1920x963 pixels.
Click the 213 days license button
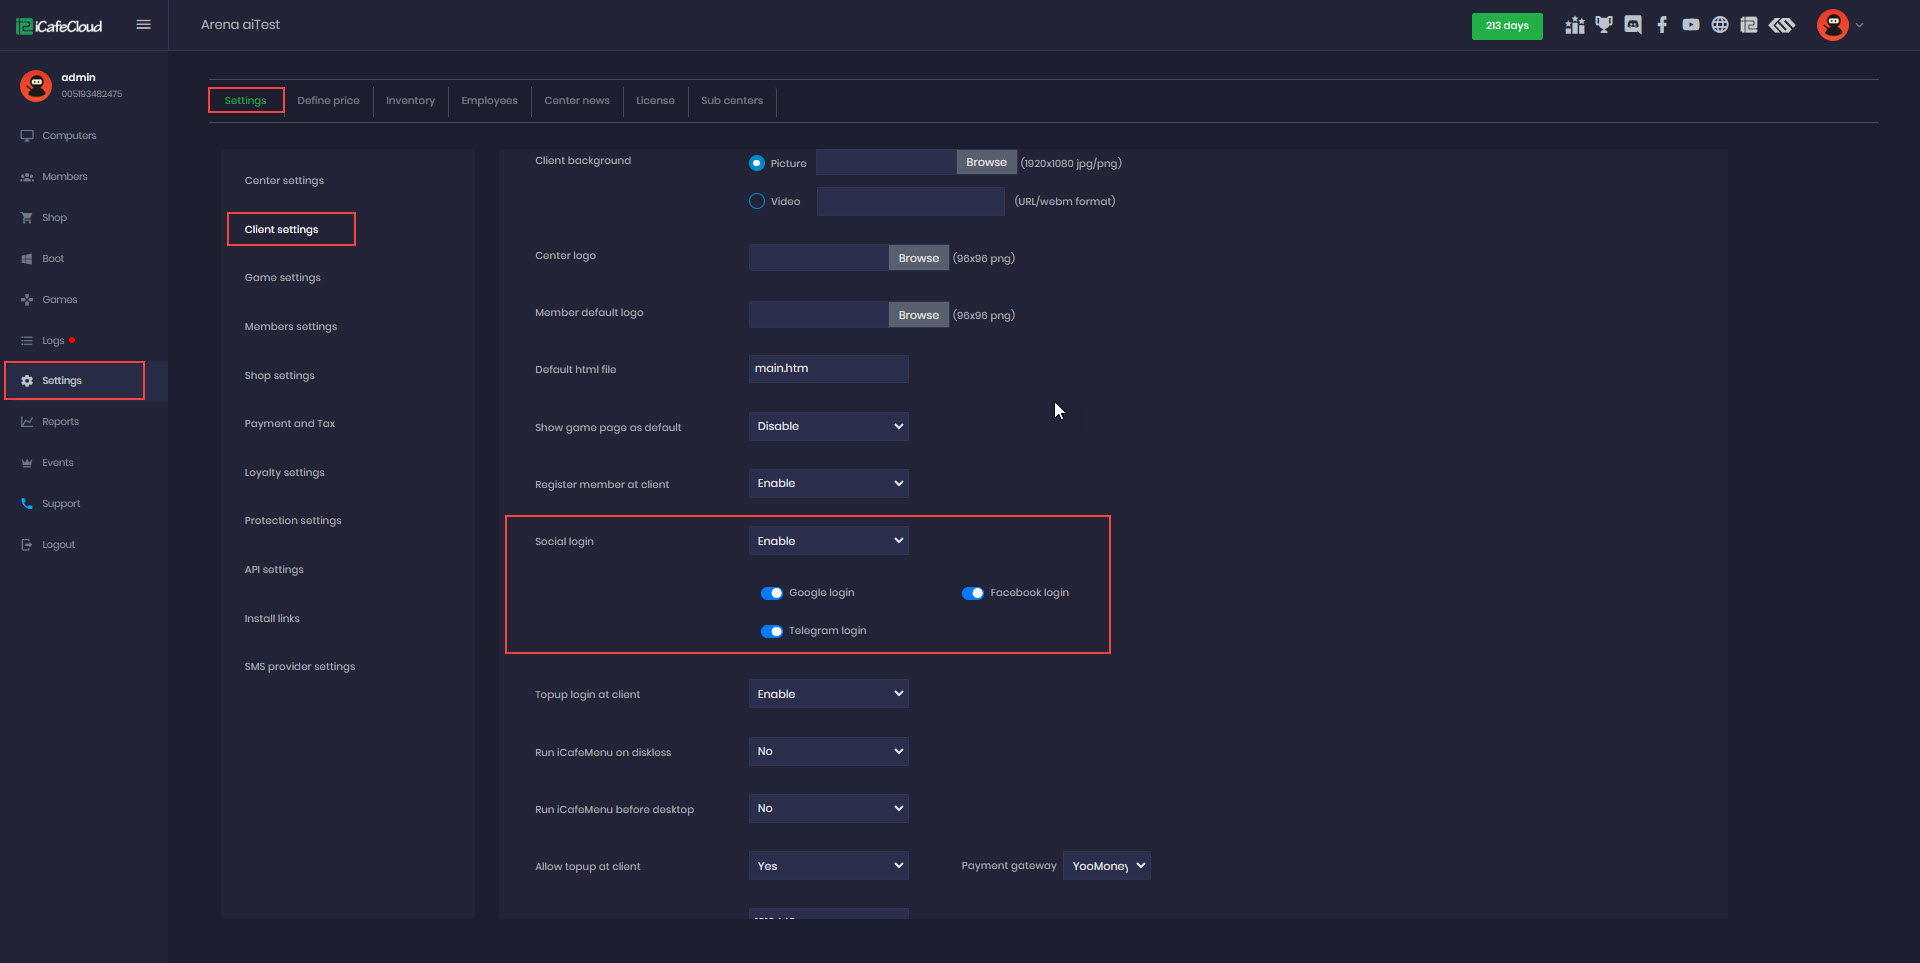coord(1506,26)
